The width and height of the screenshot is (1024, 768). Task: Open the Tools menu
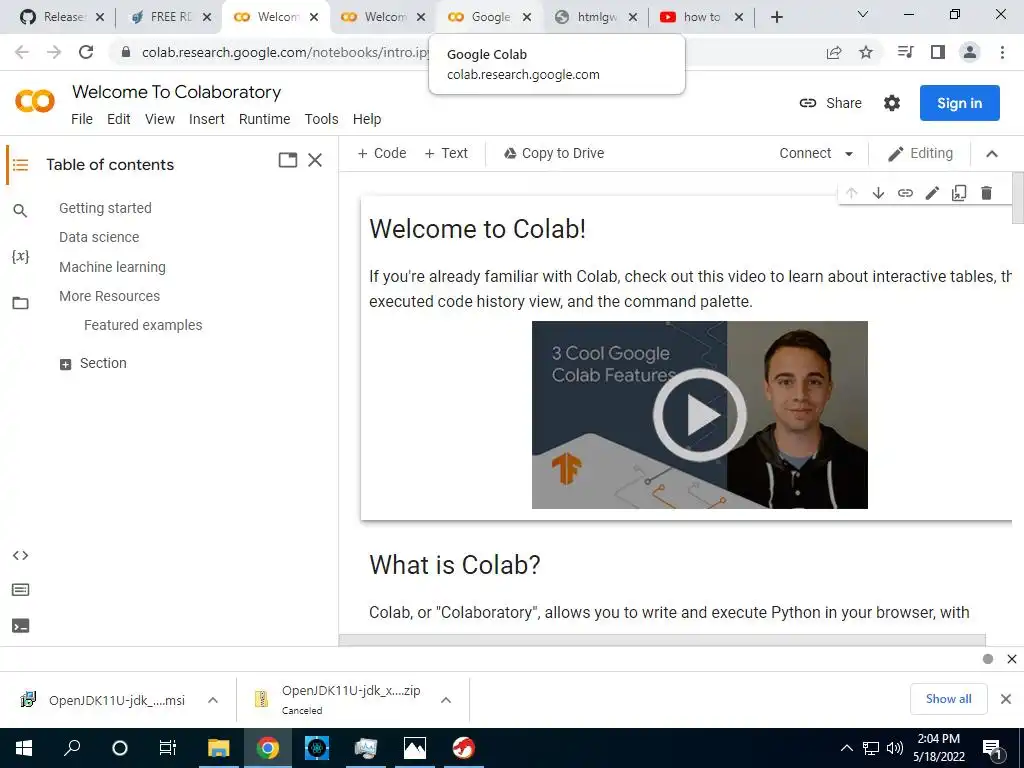[x=321, y=119]
